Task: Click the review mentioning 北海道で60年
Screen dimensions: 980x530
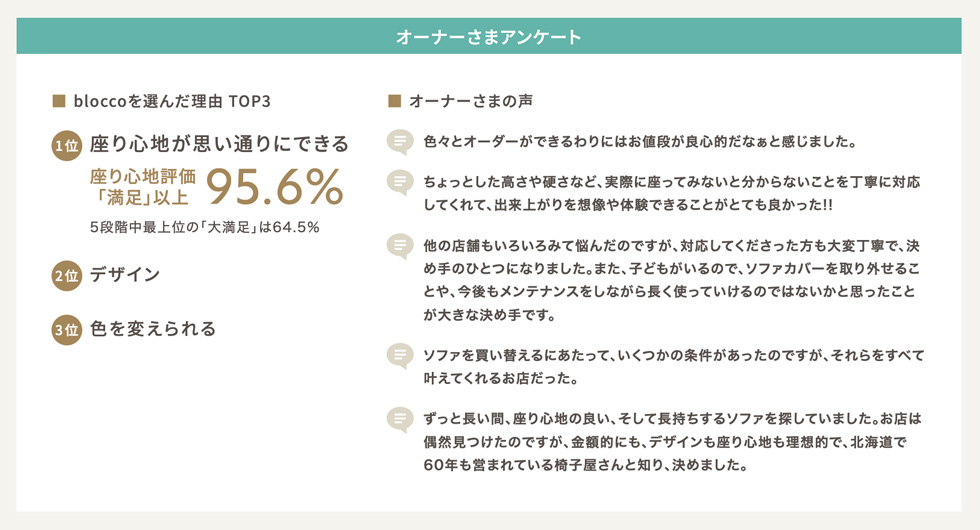Action: coord(672,442)
